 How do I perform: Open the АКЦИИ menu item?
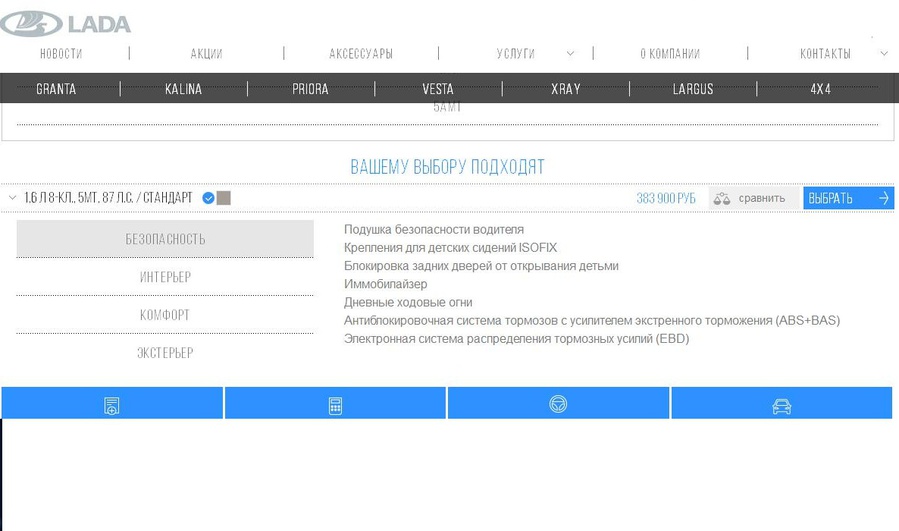(206, 53)
